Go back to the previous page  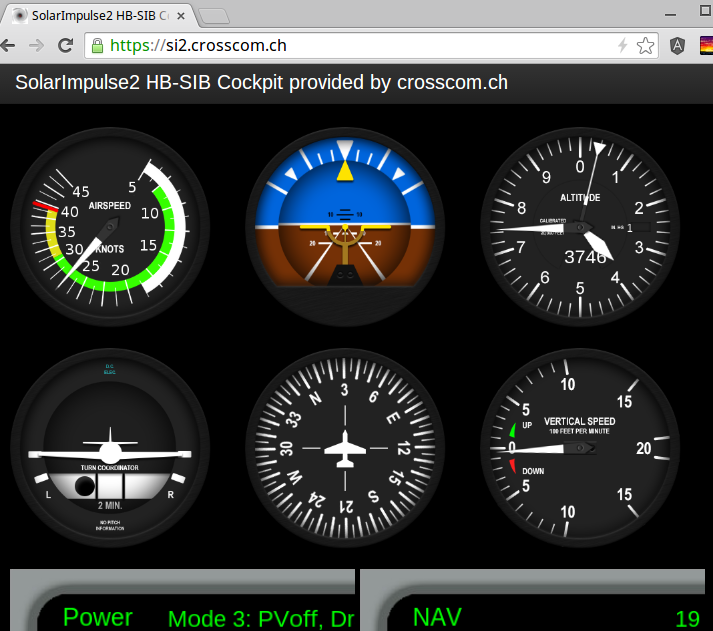point(10,45)
